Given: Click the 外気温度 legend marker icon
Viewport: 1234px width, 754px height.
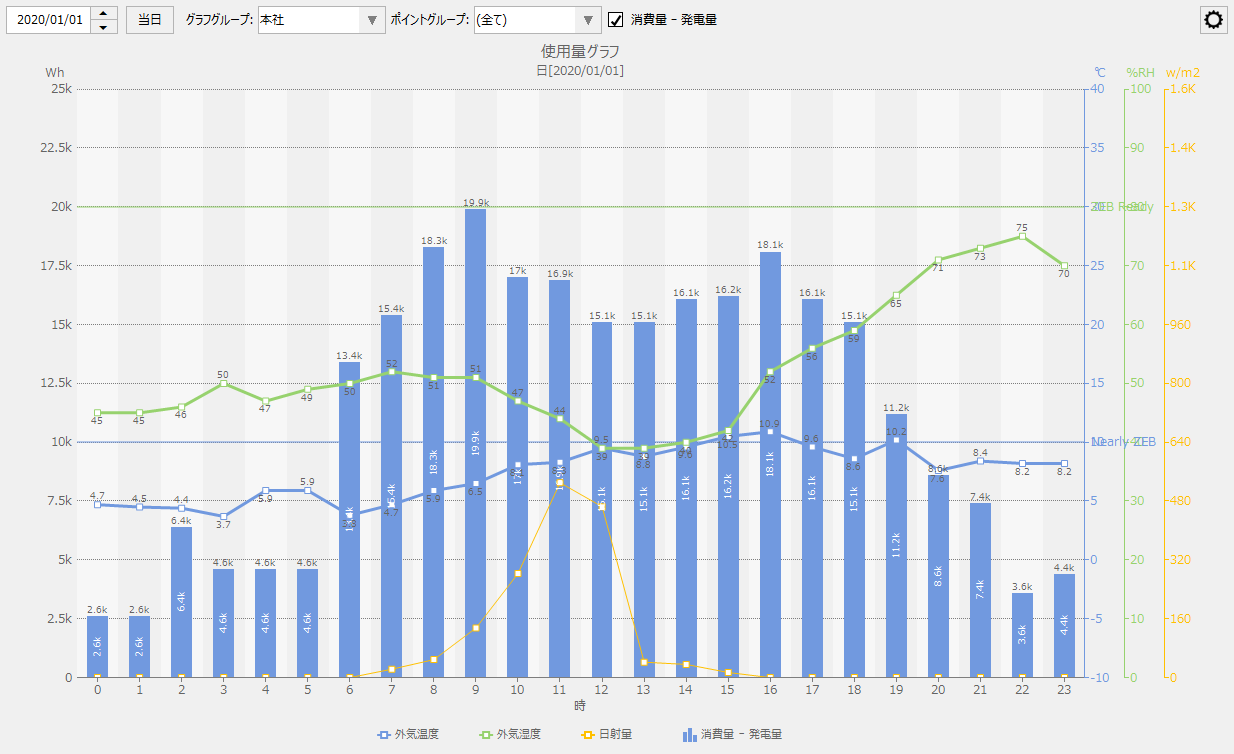Looking at the screenshot, I should (384, 735).
